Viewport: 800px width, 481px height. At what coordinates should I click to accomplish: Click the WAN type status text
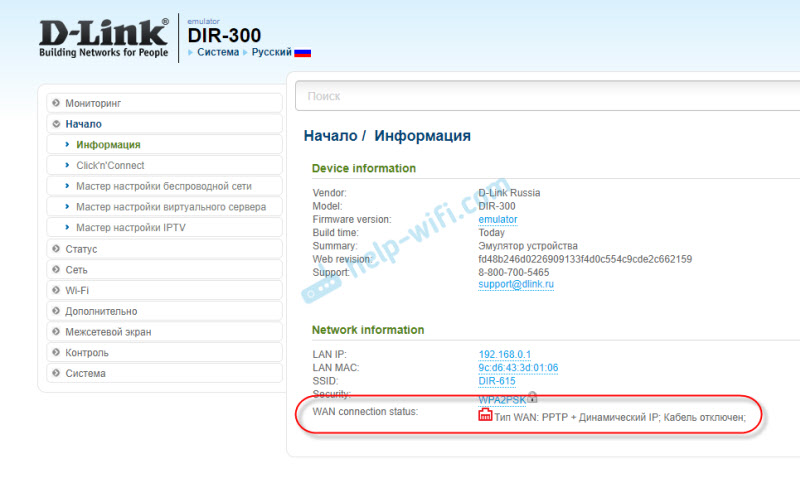click(x=620, y=418)
